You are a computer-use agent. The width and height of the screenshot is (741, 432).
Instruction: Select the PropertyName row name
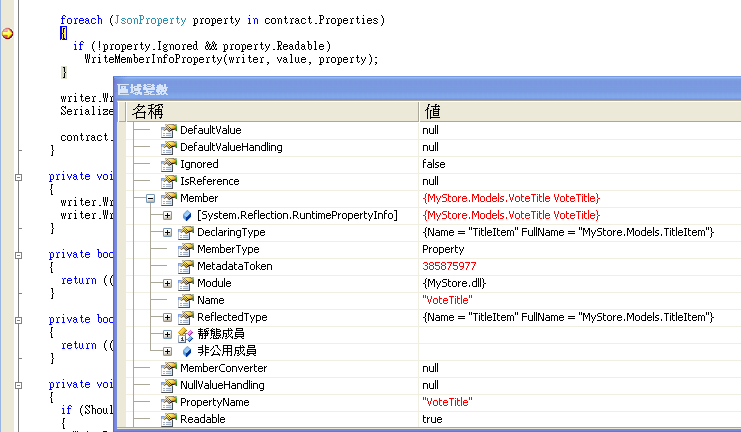coord(215,402)
